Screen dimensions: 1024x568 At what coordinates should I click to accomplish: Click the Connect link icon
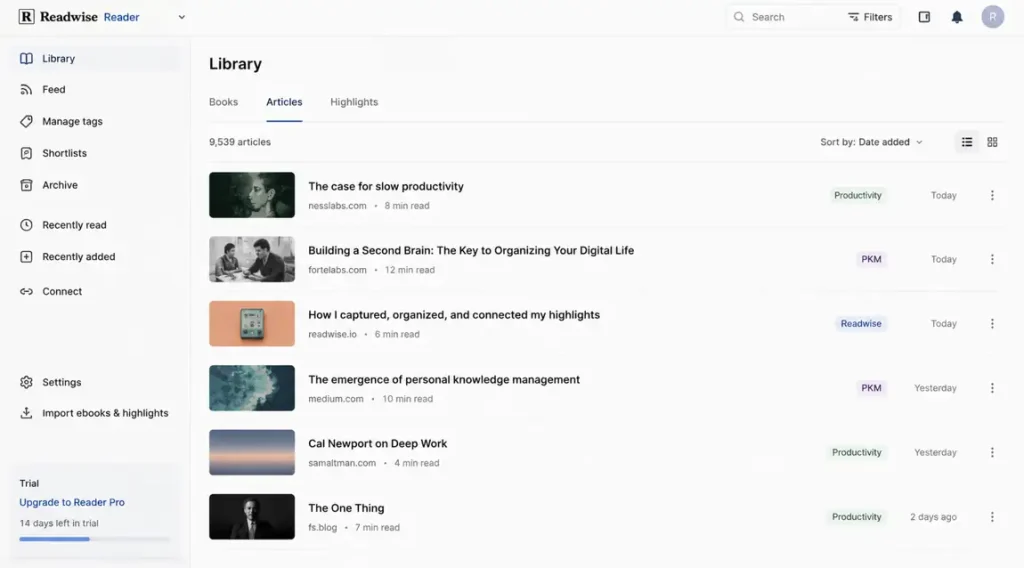26,292
